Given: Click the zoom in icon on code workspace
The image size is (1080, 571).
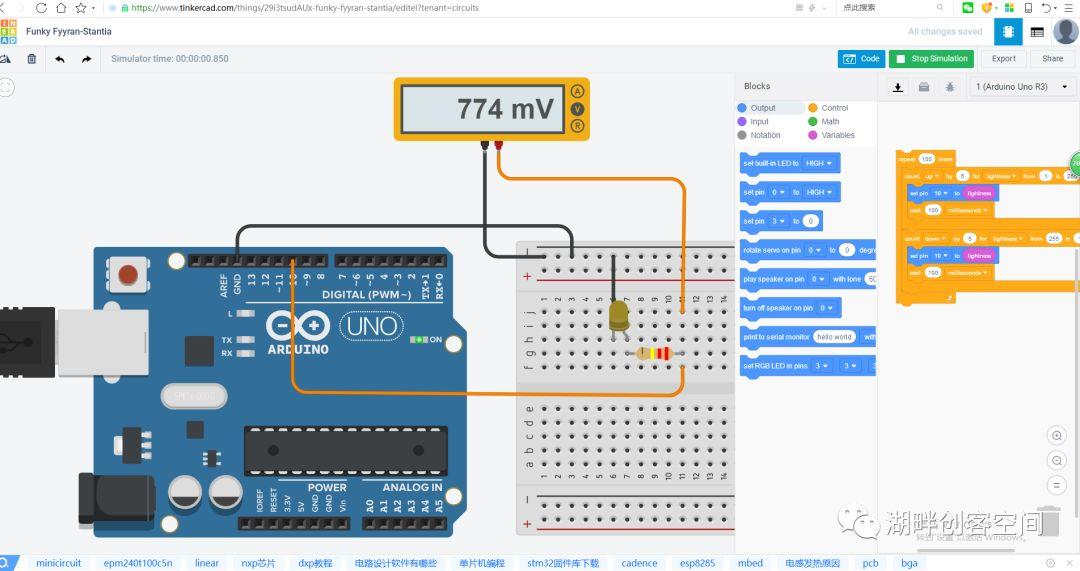Looking at the screenshot, I should (1057, 435).
